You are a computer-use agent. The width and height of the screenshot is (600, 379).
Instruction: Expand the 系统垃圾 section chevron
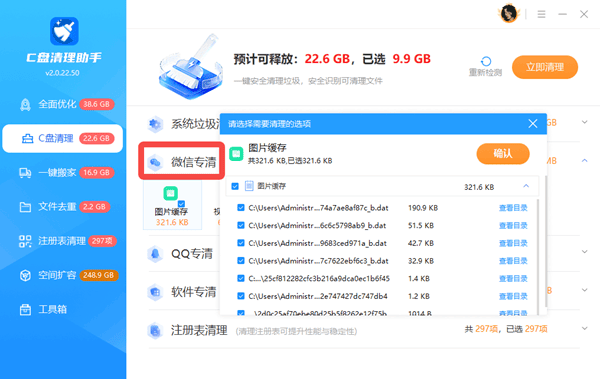click(584, 122)
